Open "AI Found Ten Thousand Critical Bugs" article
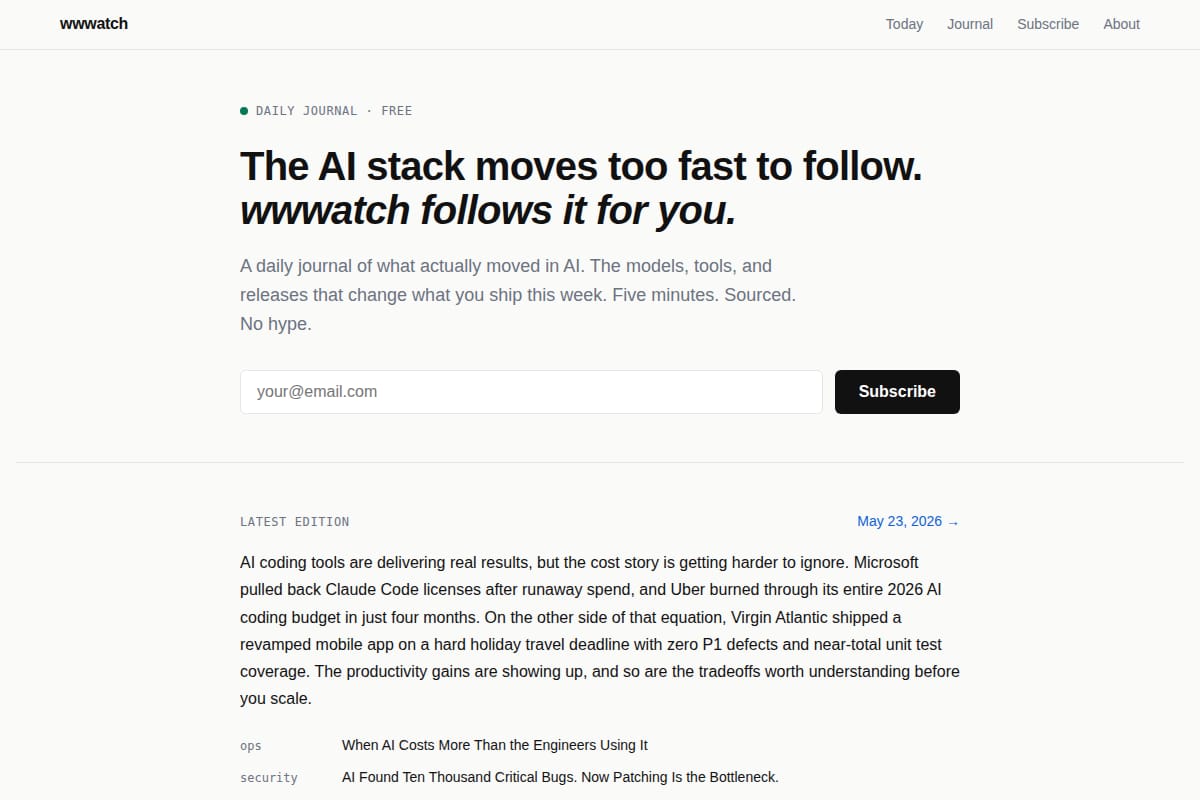Image resolution: width=1200 pixels, height=800 pixels. pyautogui.click(x=560, y=777)
